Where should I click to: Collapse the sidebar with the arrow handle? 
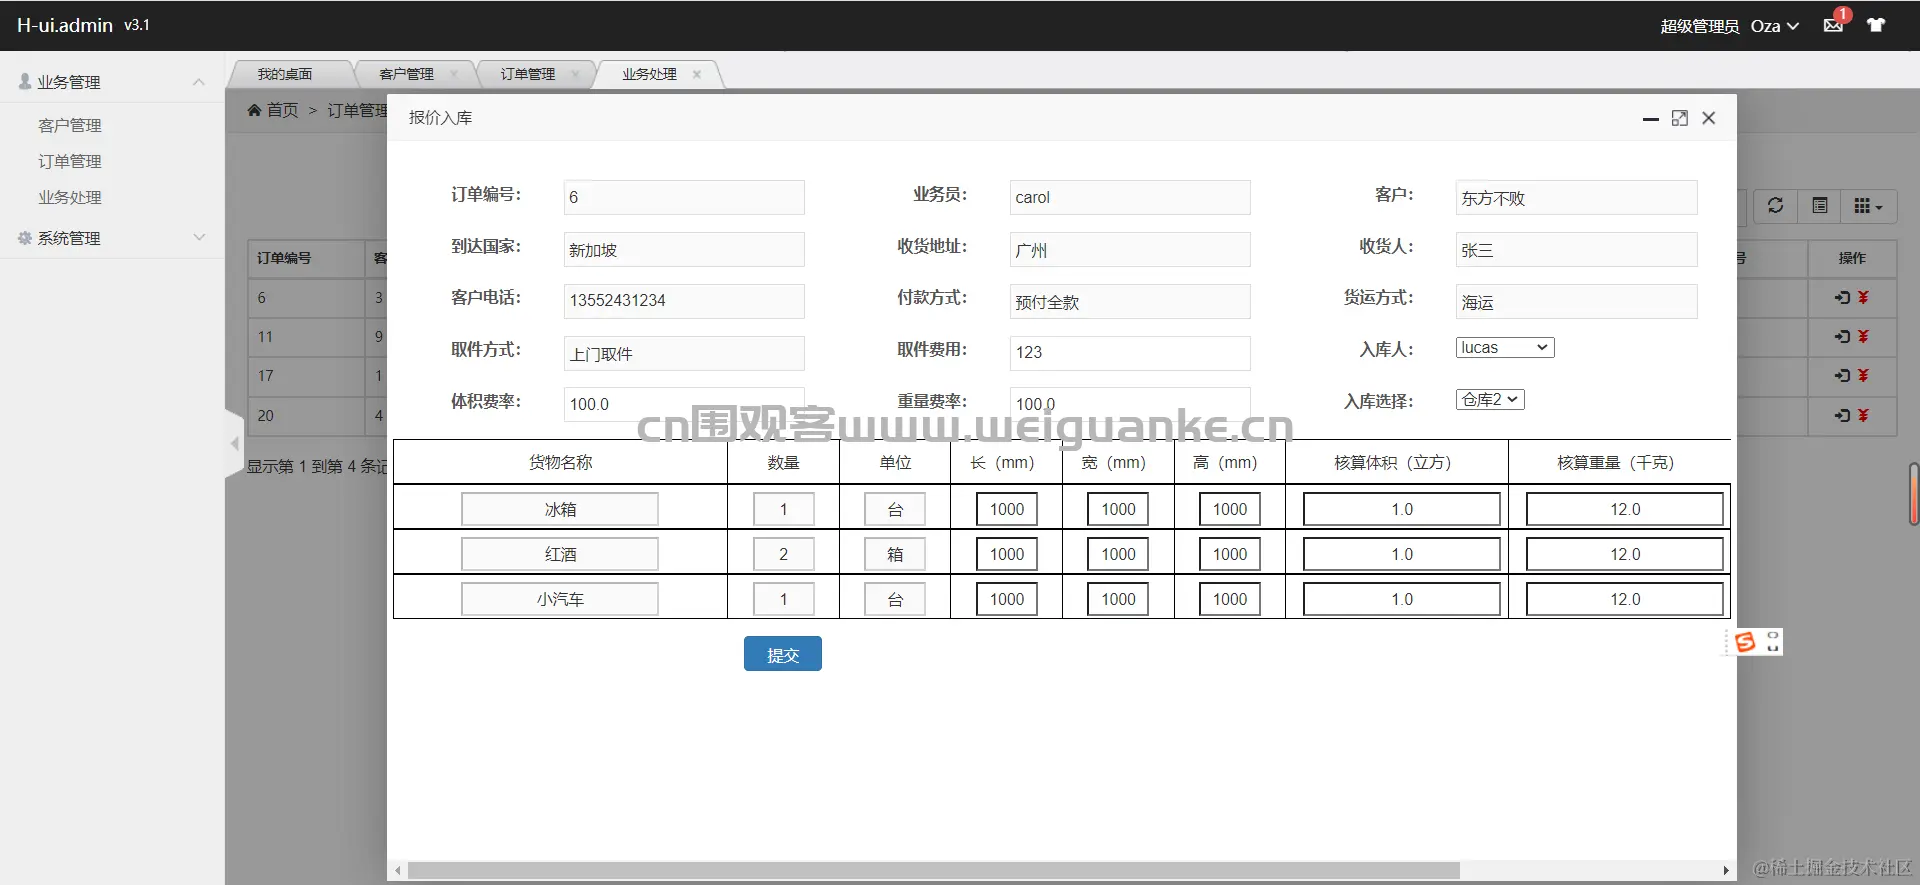tap(235, 443)
